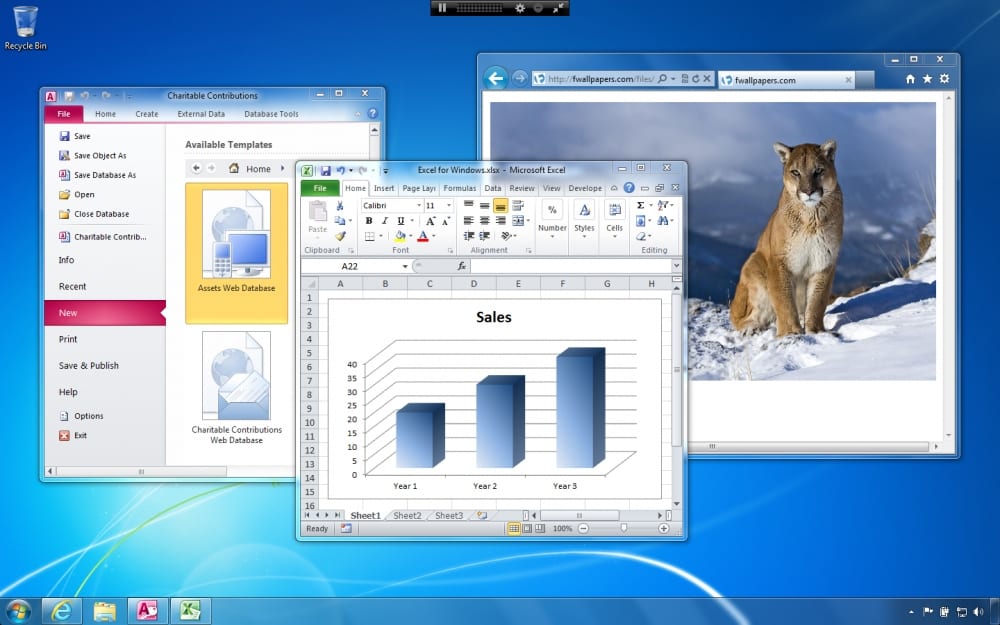Click the Undo arrow in Excel's title bar
Screen dimensions: 1000x625
tap(341, 170)
